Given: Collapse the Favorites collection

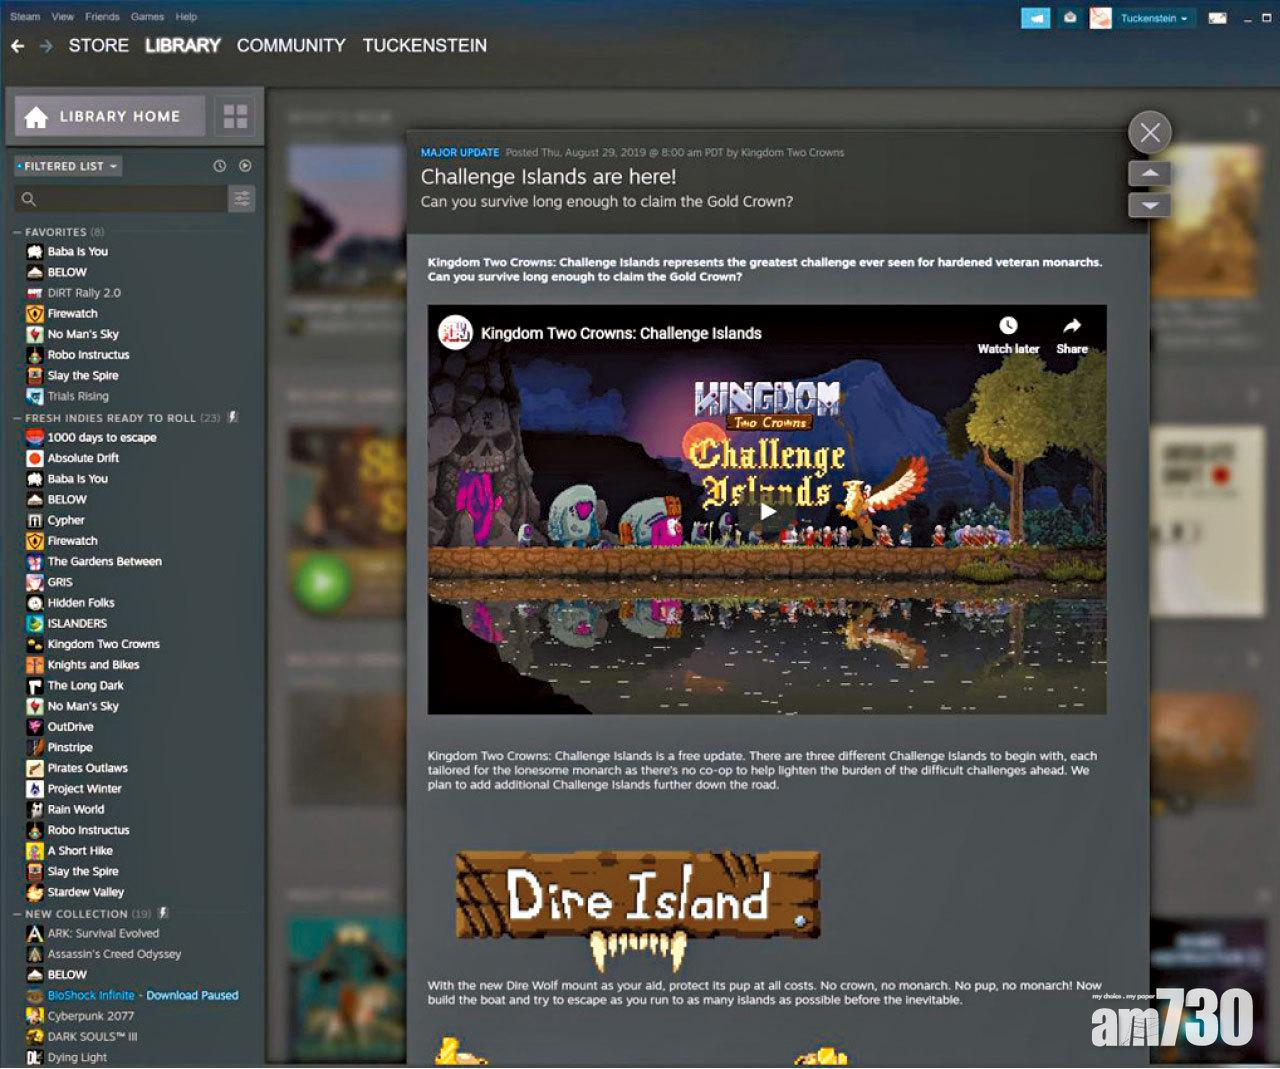Looking at the screenshot, I should click(17, 232).
